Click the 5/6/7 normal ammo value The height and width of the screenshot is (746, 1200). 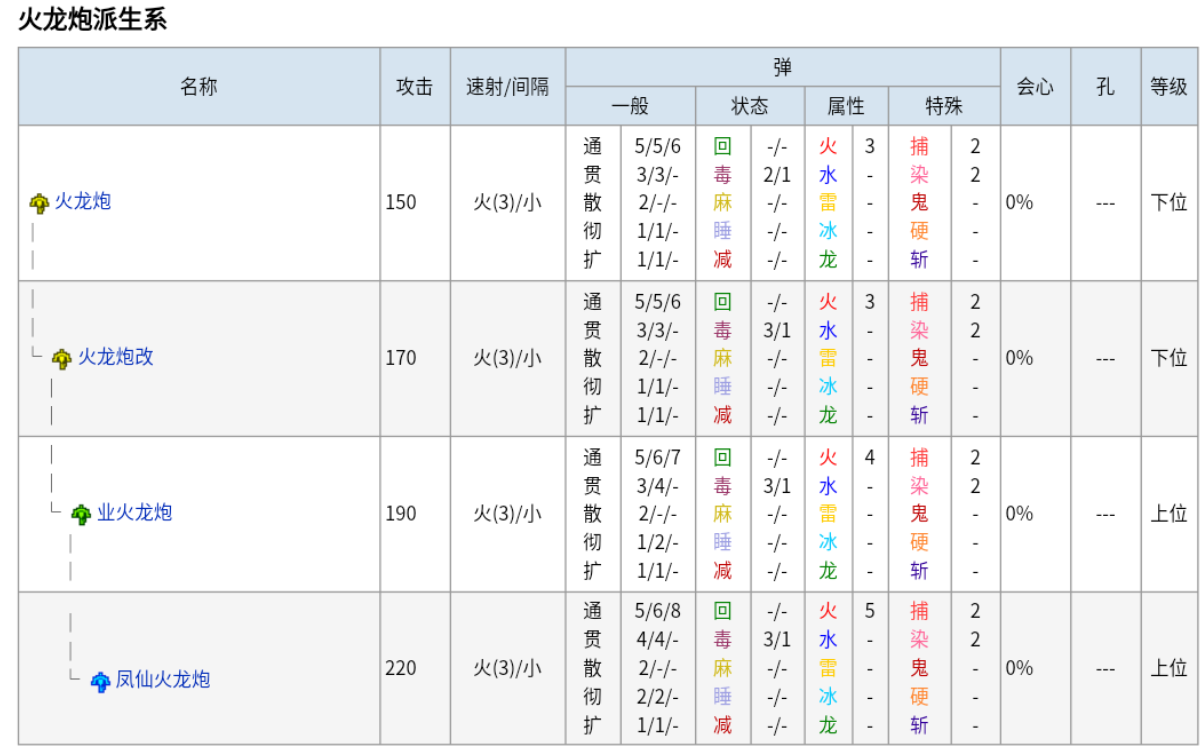(657, 458)
